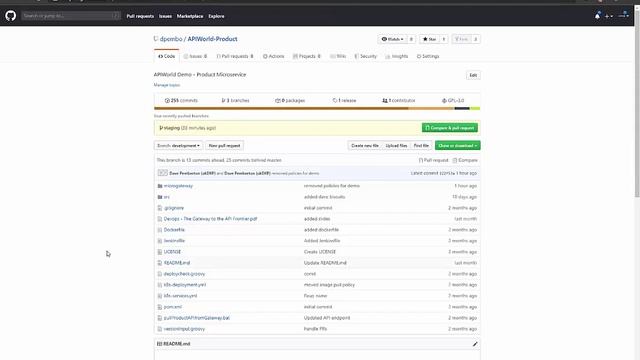This screenshot has width=640, height=360.
Task: Open .gitignore file
Action: click(174, 208)
